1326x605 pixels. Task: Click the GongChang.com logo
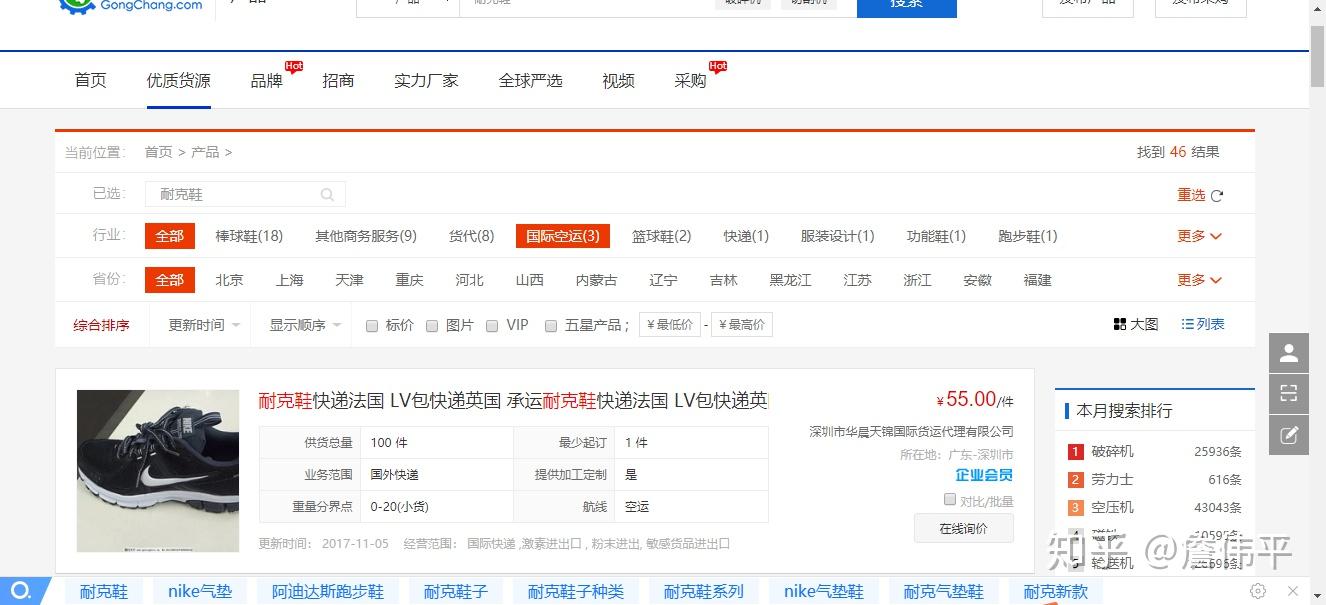130,6
